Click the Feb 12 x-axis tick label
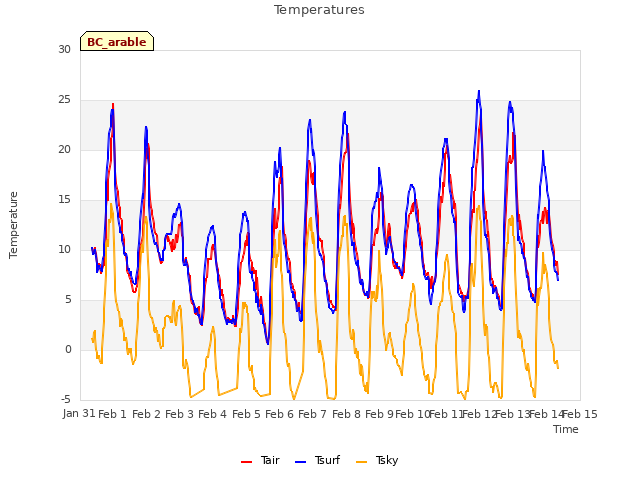The height and width of the screenshot is (480, 640). 479,414
